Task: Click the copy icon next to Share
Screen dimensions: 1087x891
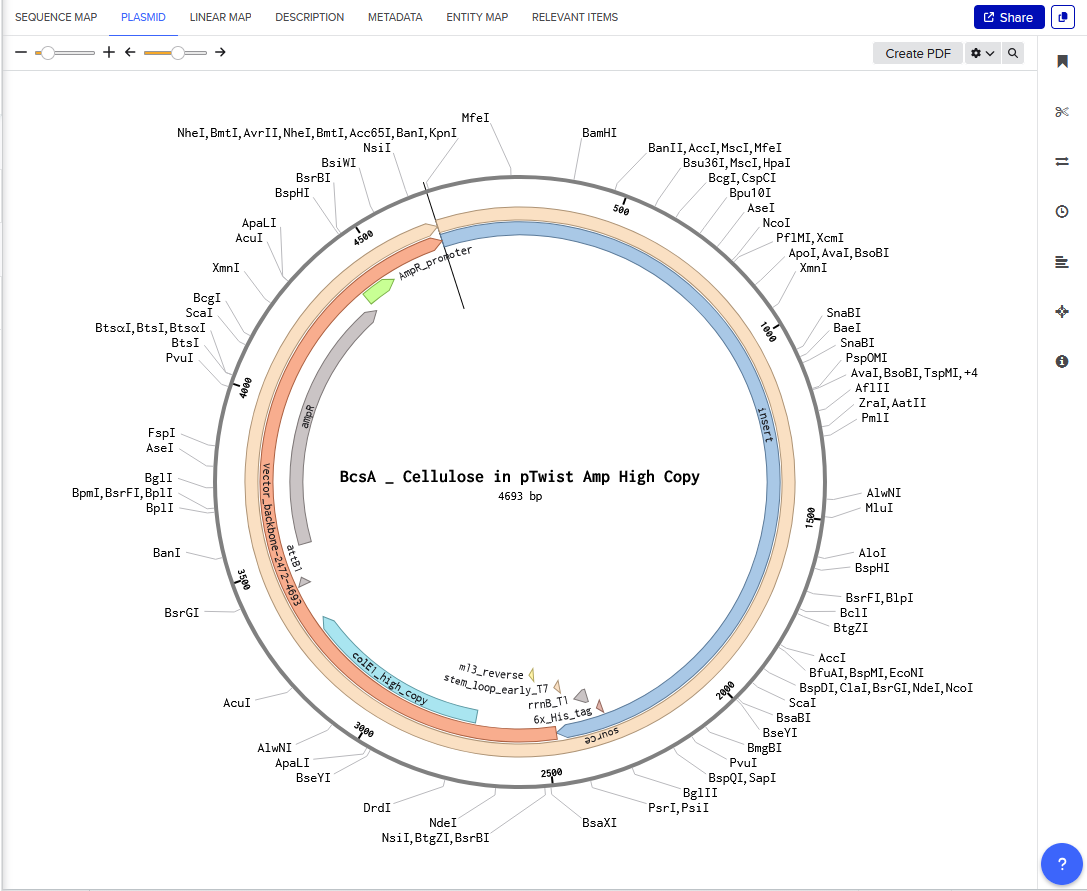Action: (x=1062, y=17)
